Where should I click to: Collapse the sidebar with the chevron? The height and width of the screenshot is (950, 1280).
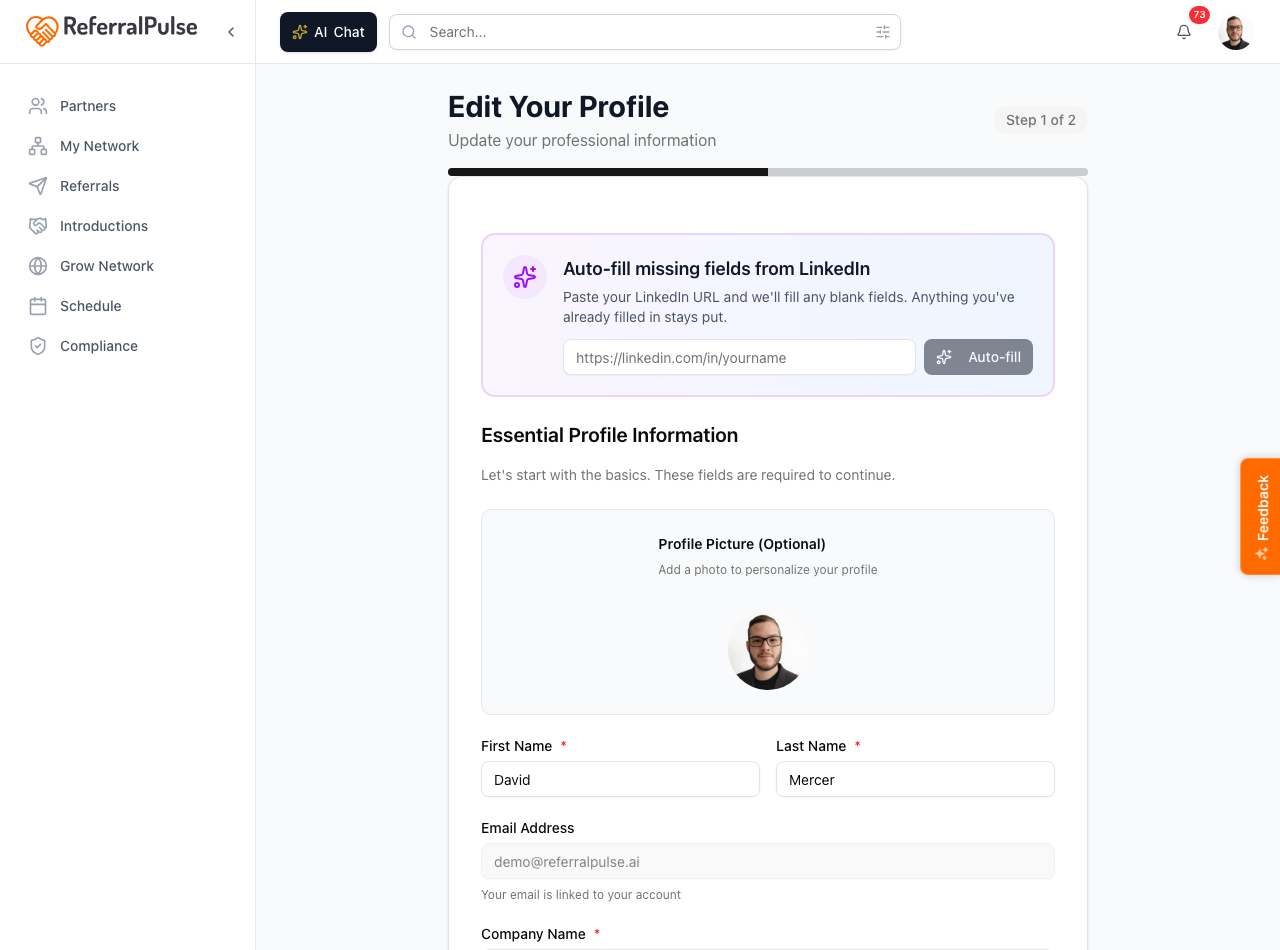[231, 32]
